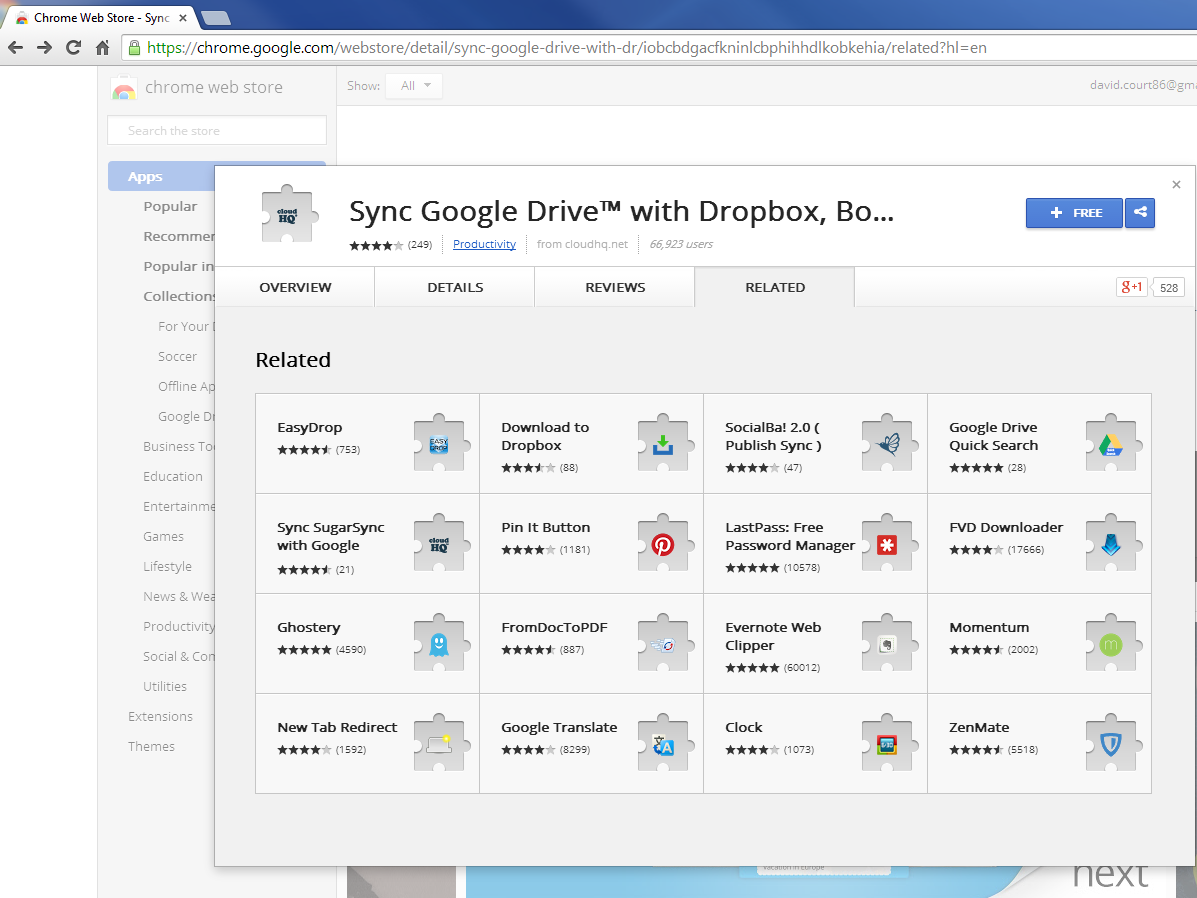1197x898 pixels.
Task: Click the EasyDrop extension icon
Action: (439, 444)
